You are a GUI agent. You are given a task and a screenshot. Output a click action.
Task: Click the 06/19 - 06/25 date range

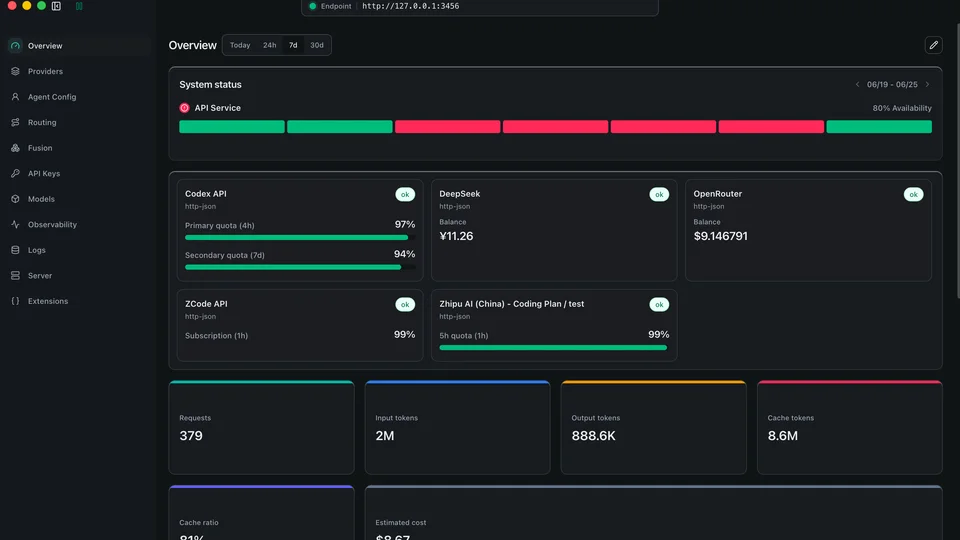click(892, 84)
